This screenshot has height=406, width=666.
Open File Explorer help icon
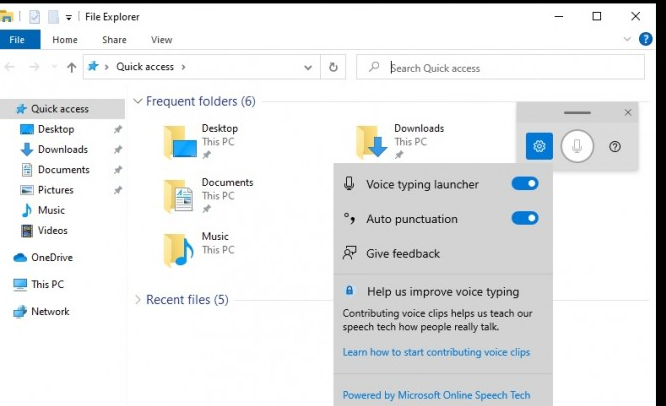pos(646,39)
